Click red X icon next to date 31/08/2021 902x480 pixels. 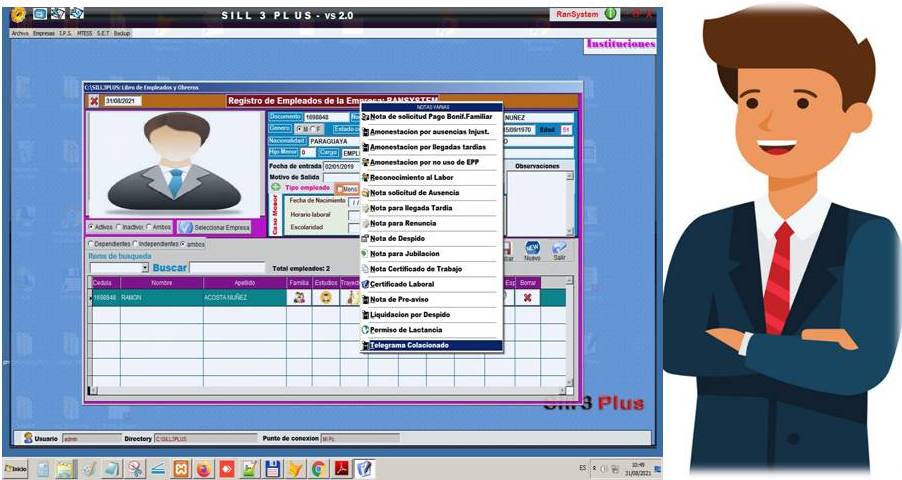tap(94, 101)
